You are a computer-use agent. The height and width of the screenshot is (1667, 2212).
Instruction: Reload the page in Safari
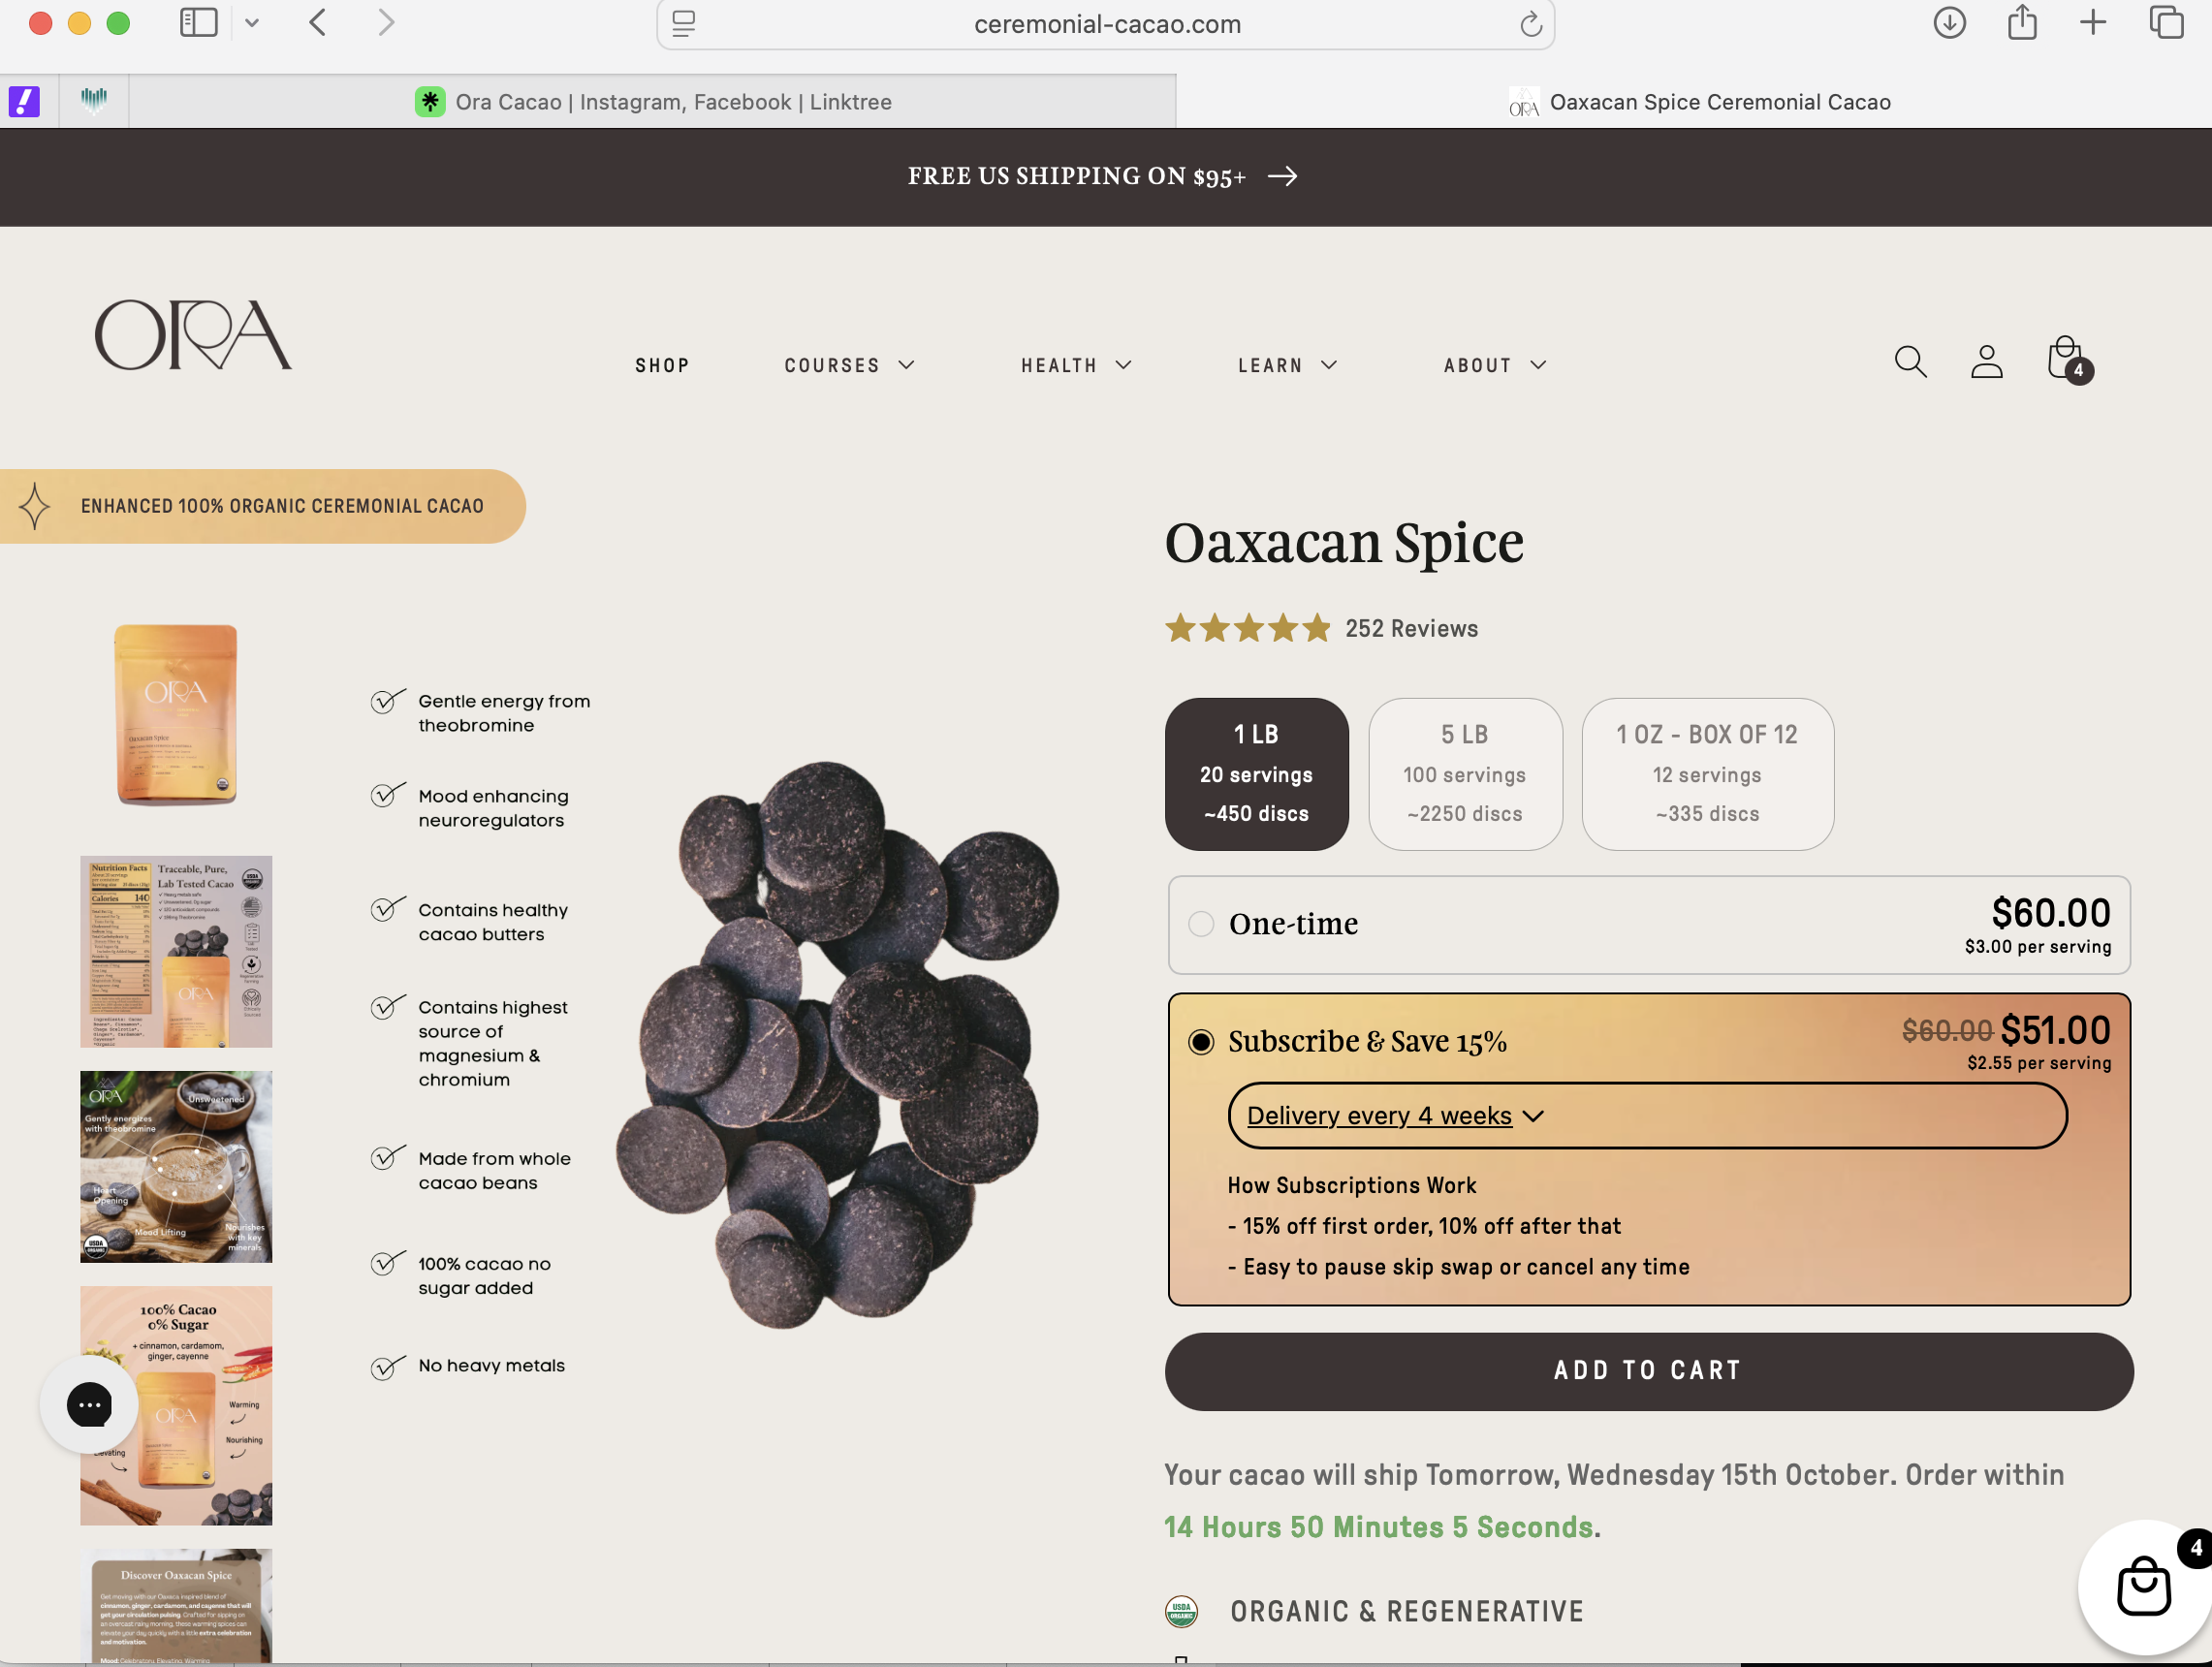pyautogui.click(x=1530, y=24)
